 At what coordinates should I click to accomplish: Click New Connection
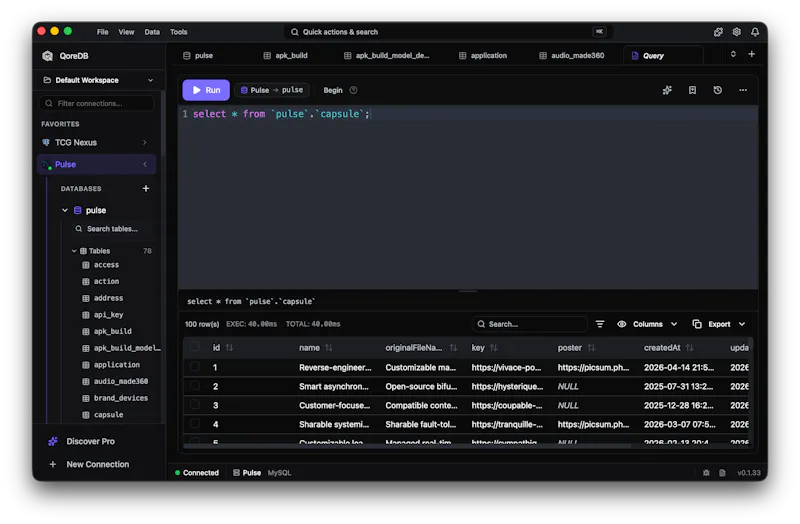[x=89, y=465]
